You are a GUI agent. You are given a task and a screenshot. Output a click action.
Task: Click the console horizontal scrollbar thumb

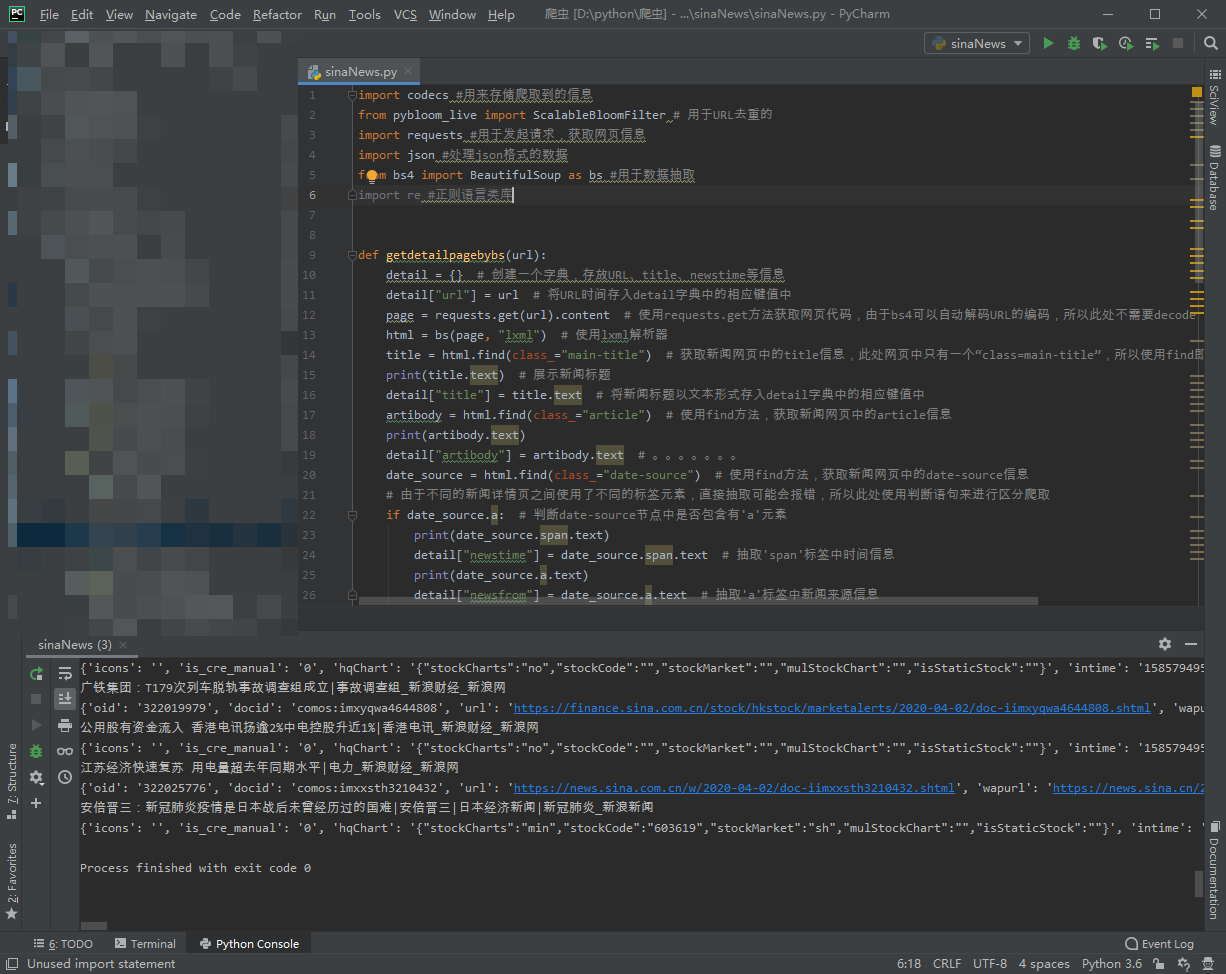point(93,927)
